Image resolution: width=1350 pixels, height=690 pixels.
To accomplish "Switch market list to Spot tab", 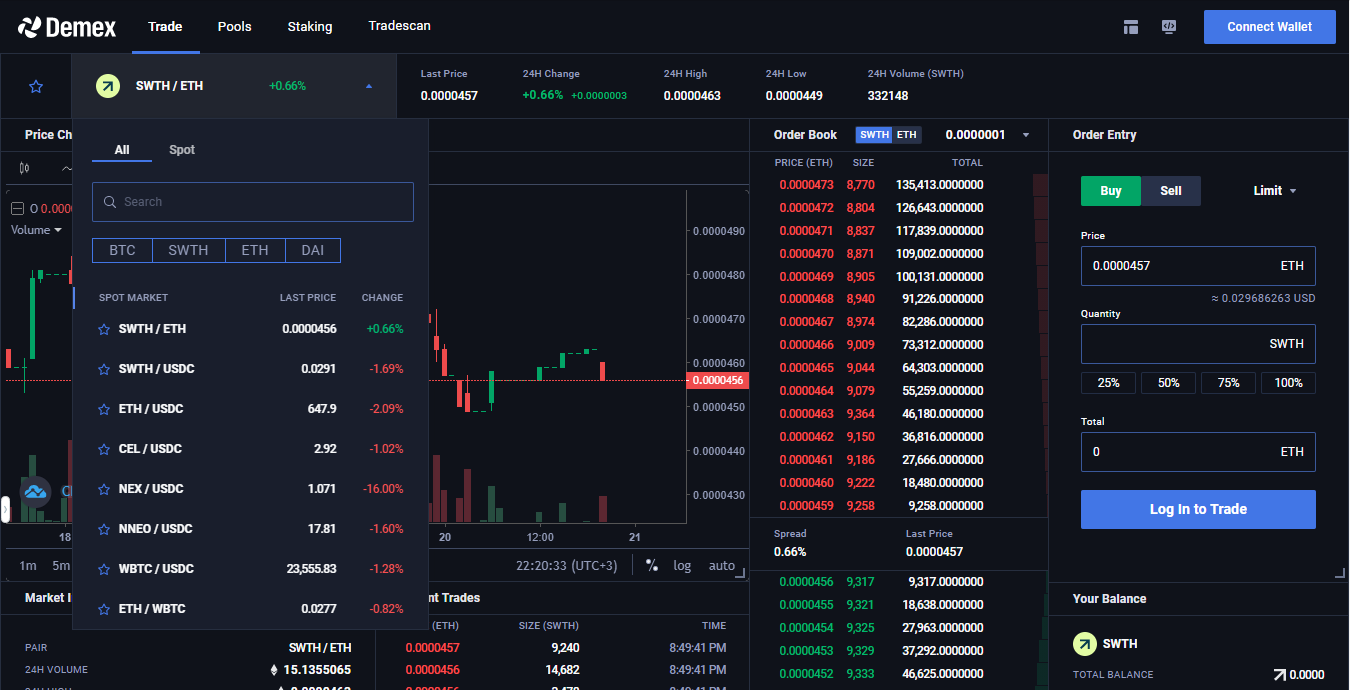I will click(182, 150).
